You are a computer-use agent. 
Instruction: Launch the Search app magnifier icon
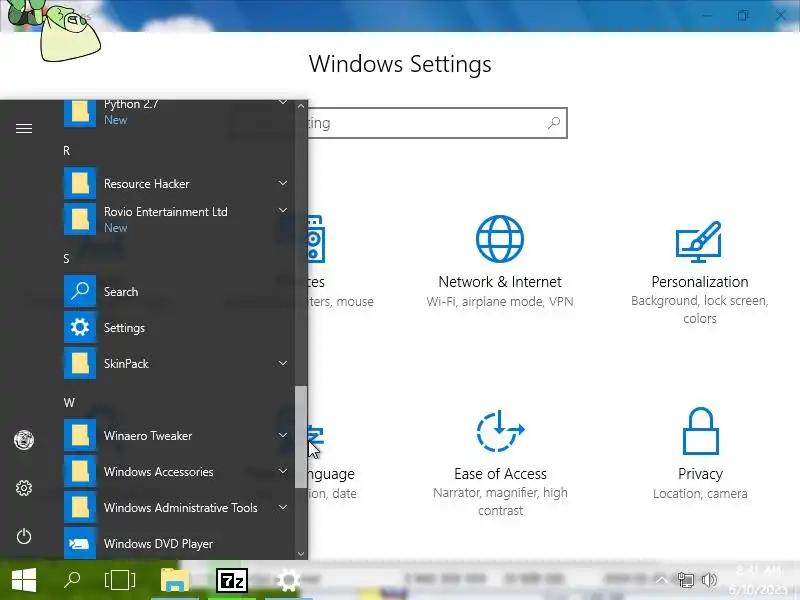(80, 291)
